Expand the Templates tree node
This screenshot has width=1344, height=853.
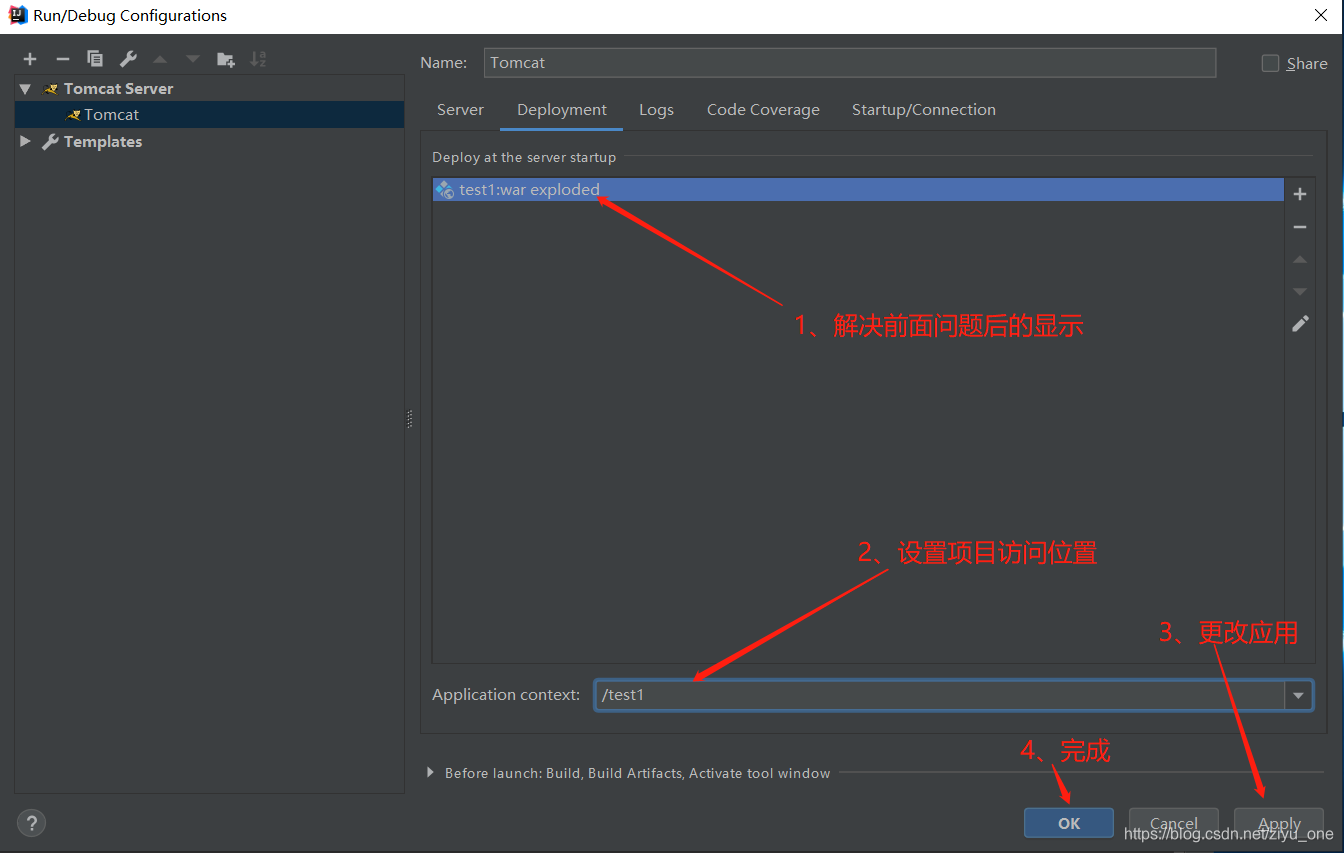[25, 142]
